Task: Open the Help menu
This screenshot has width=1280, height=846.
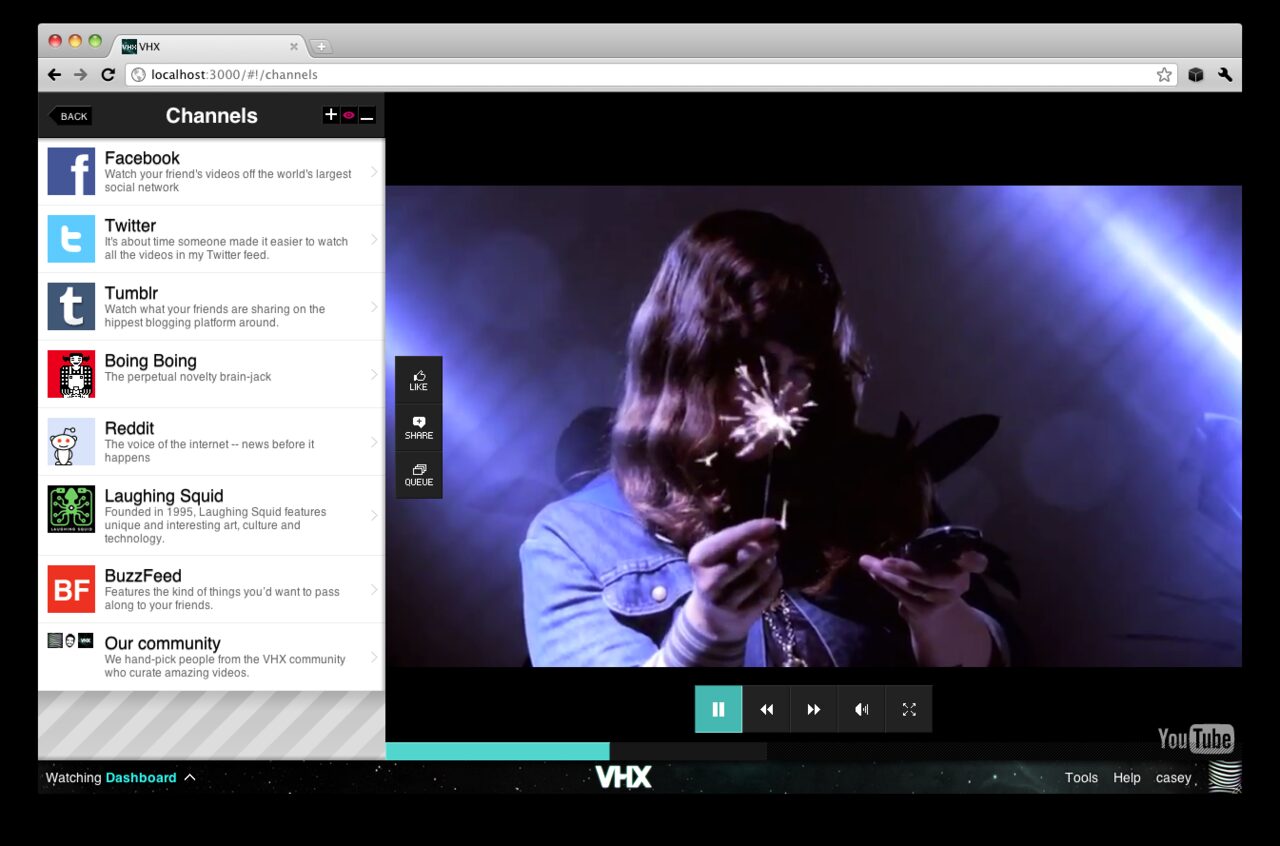Action: 1127,777
